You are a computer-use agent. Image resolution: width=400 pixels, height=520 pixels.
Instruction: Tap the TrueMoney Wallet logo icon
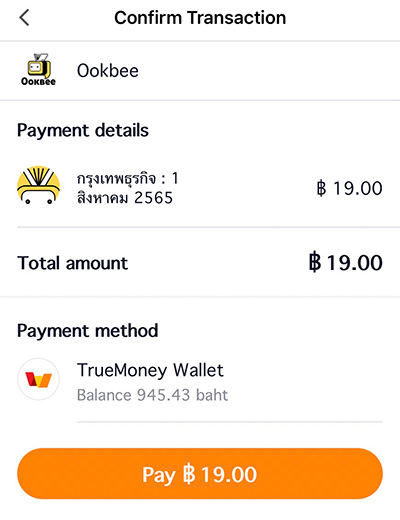click(38, 379)
